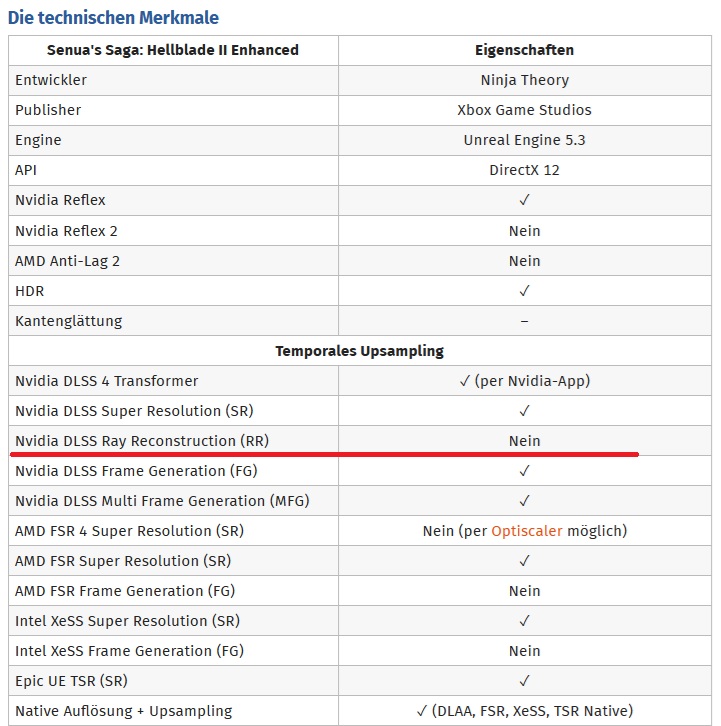Click the Optiscaler link
Screen dimensions: 721x726
(x=527, y=531)
